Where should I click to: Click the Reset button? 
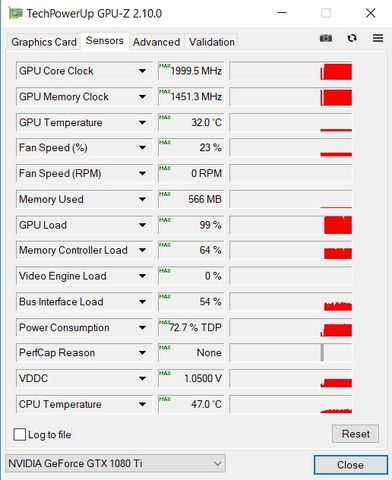(355, 434)
